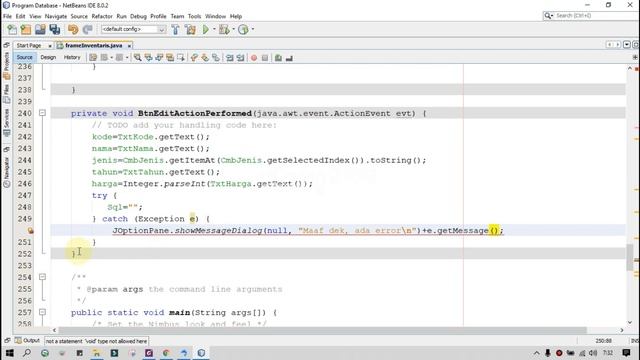Switch to Design view
640x360 pixels.
click(x=48, y=58)
